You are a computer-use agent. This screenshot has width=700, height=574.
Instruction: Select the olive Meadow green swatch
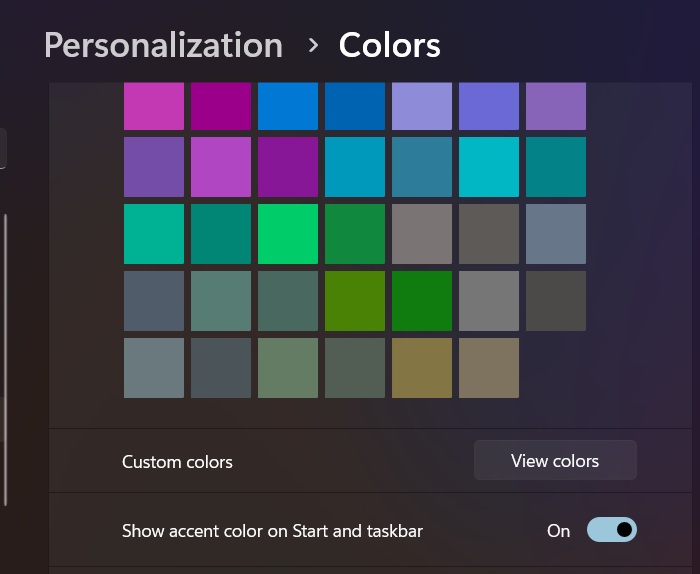click(x=354, y=301)
